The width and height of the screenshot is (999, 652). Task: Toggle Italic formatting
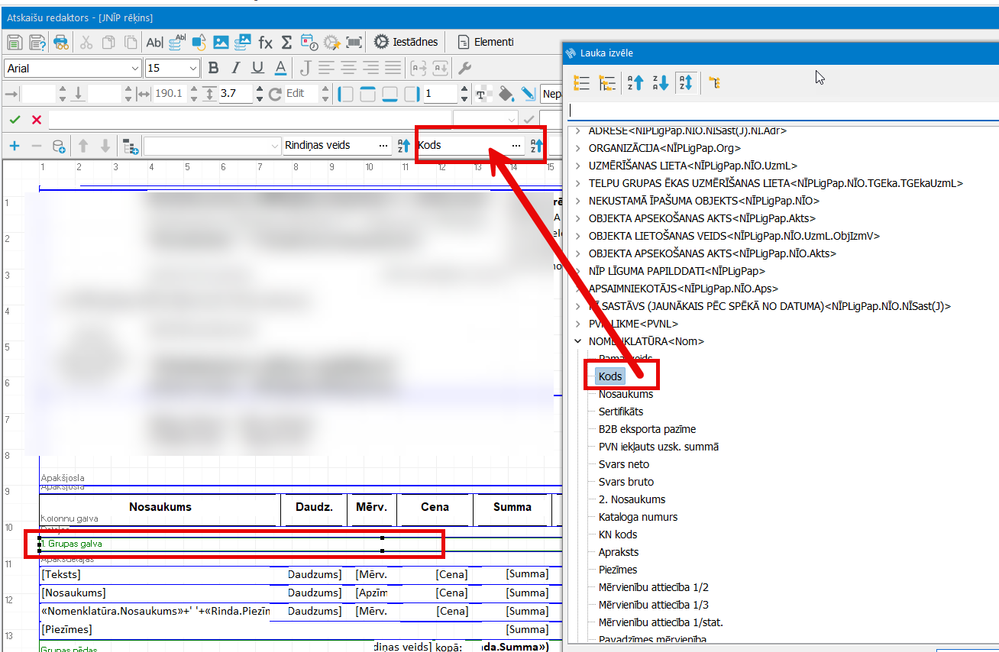point(236,68)
